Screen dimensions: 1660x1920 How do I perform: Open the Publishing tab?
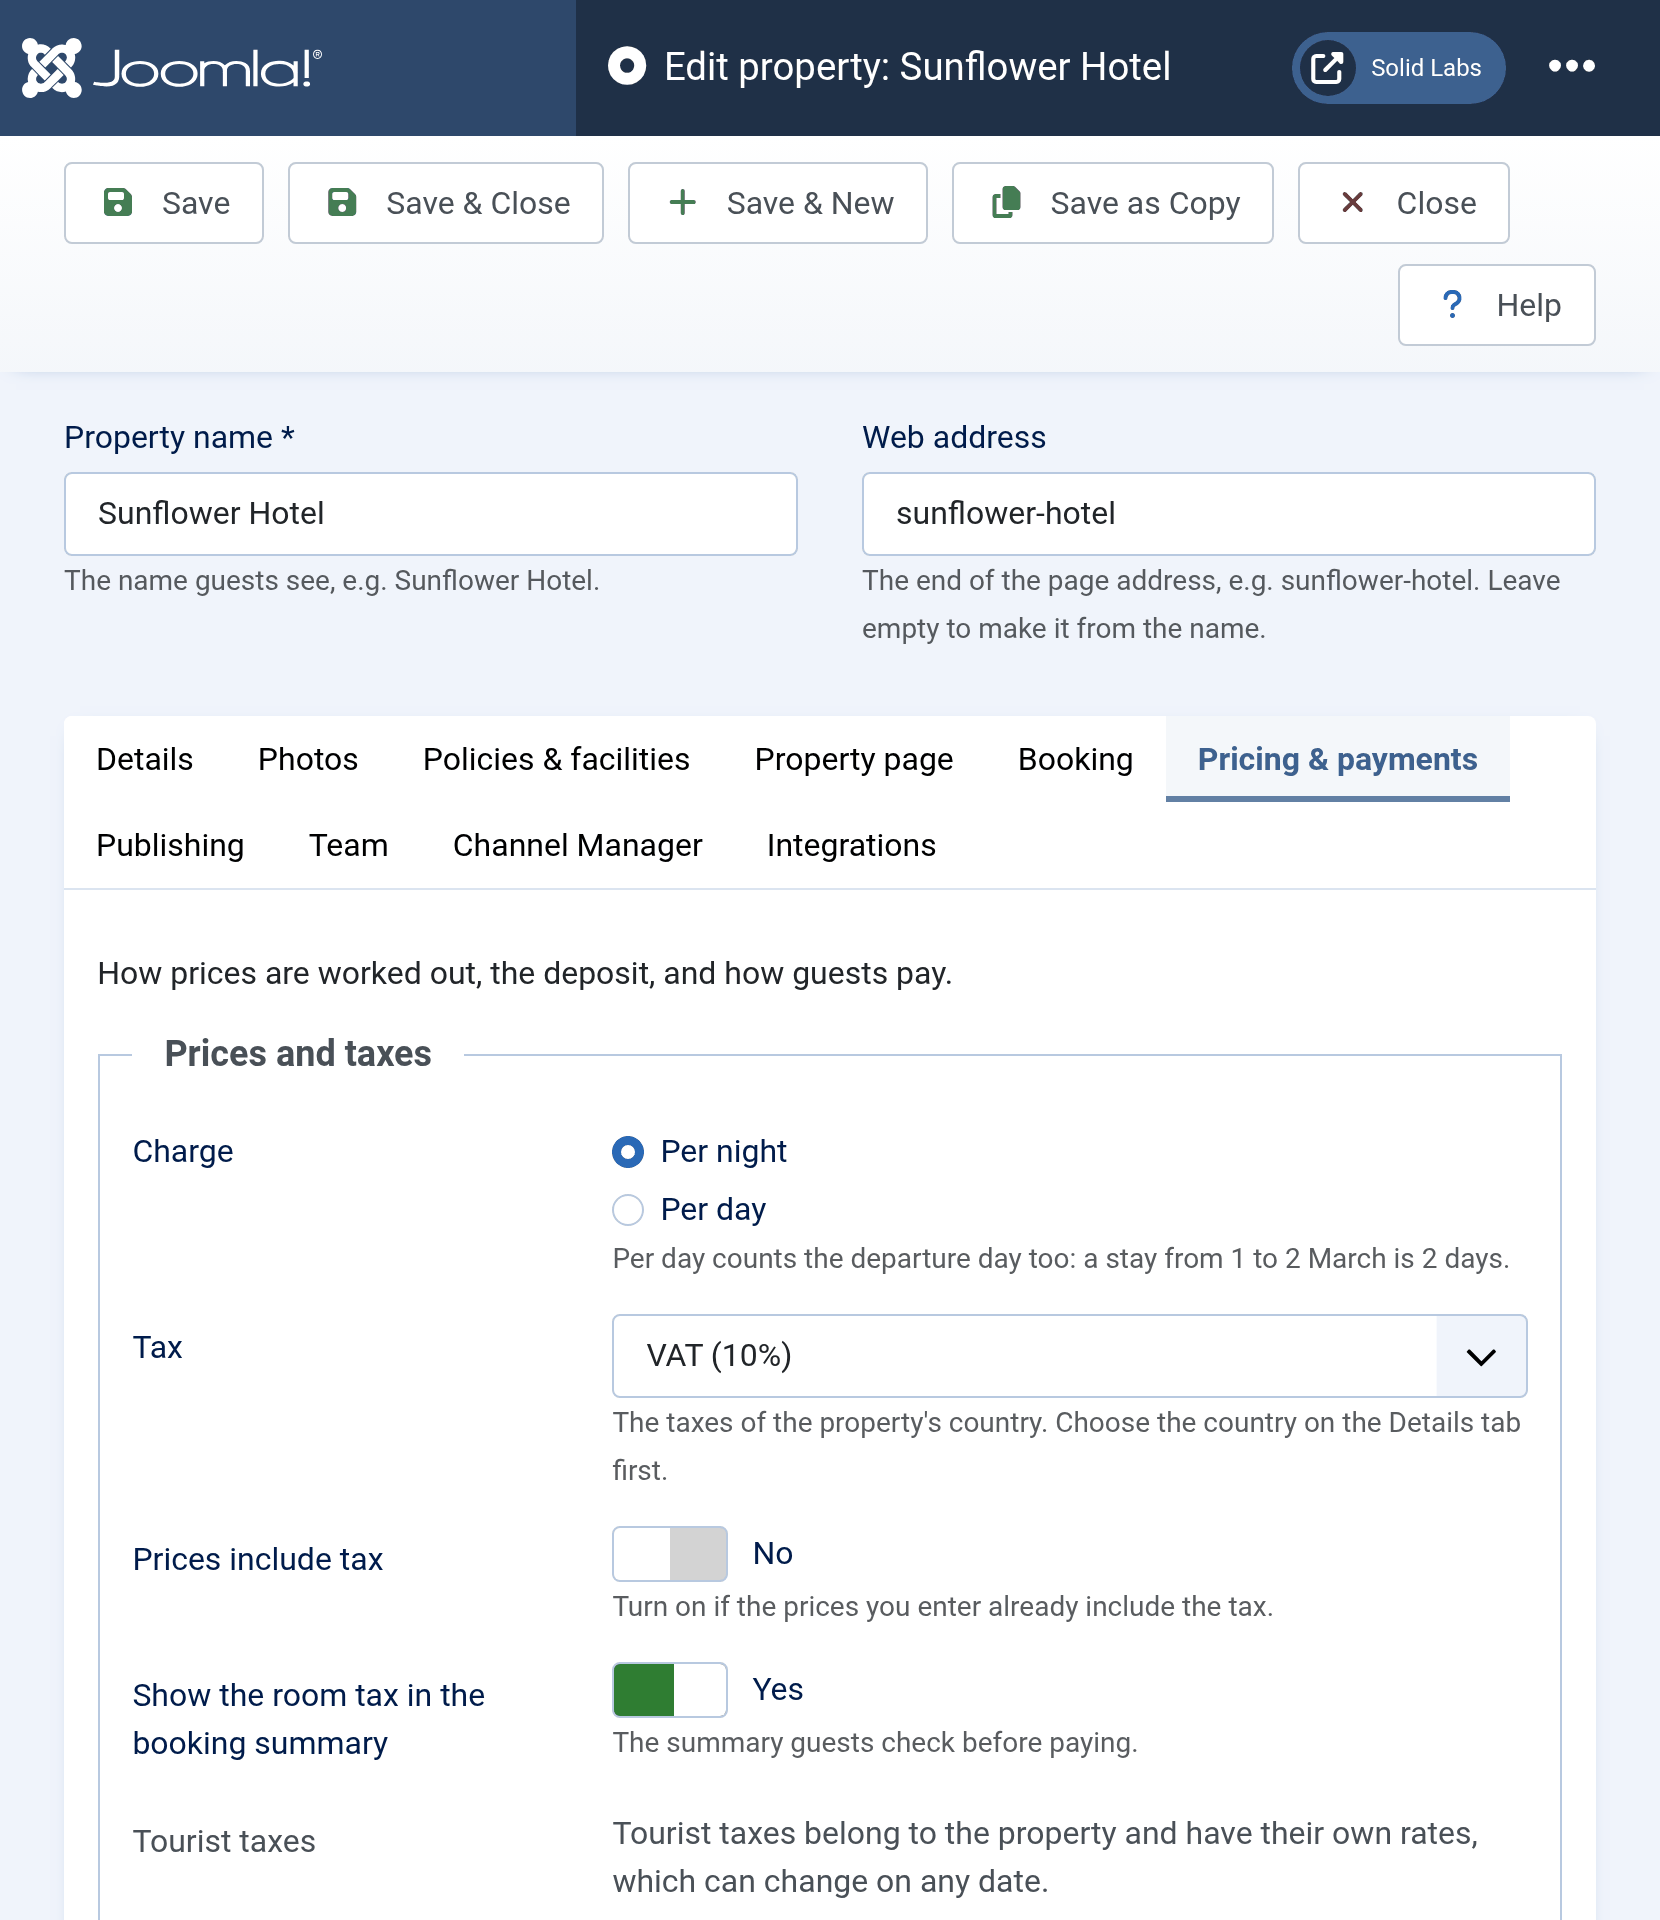click(171, 845)
